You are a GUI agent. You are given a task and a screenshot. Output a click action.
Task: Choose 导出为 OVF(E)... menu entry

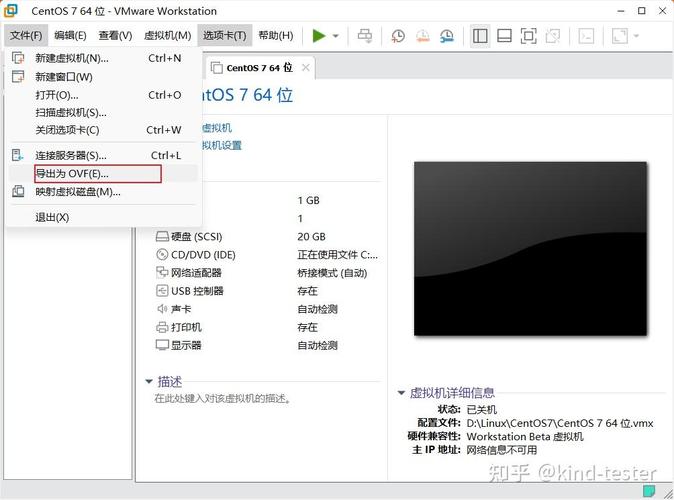(103, 174)
